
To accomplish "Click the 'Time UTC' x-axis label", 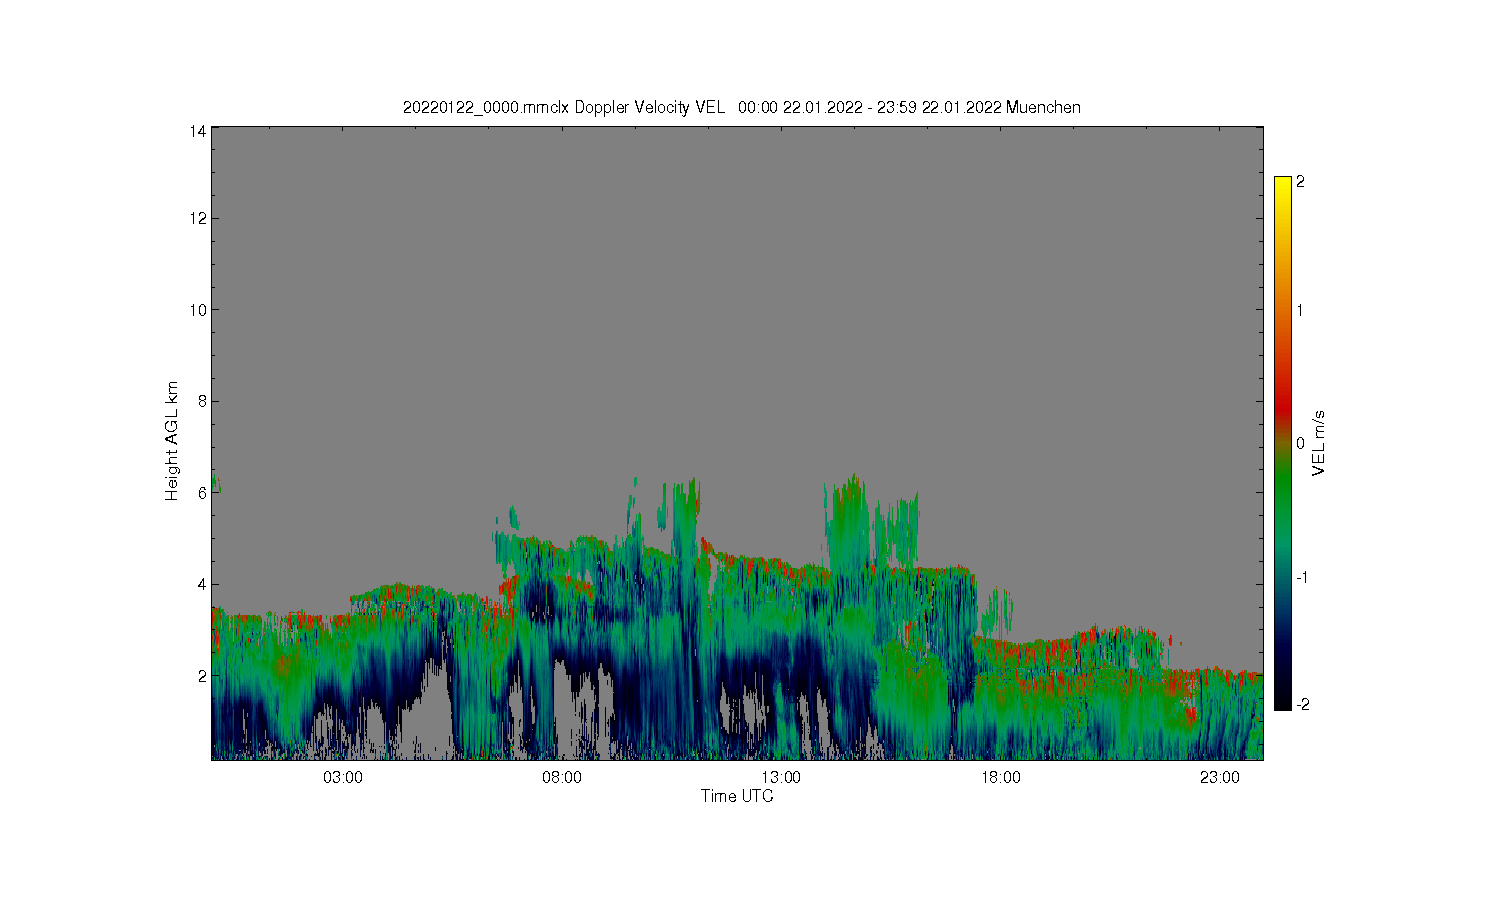I will point(737,796).
